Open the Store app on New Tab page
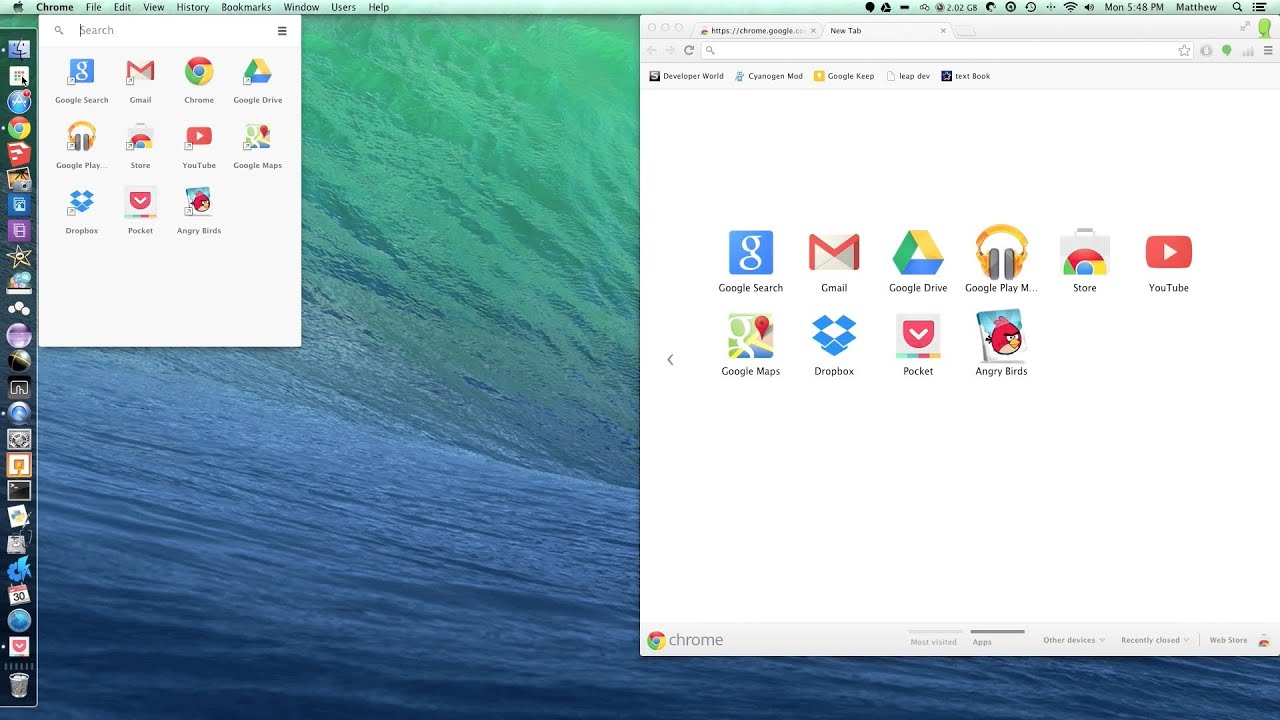The width and height of the screenshot is (1280, 720). [1085, 262]
